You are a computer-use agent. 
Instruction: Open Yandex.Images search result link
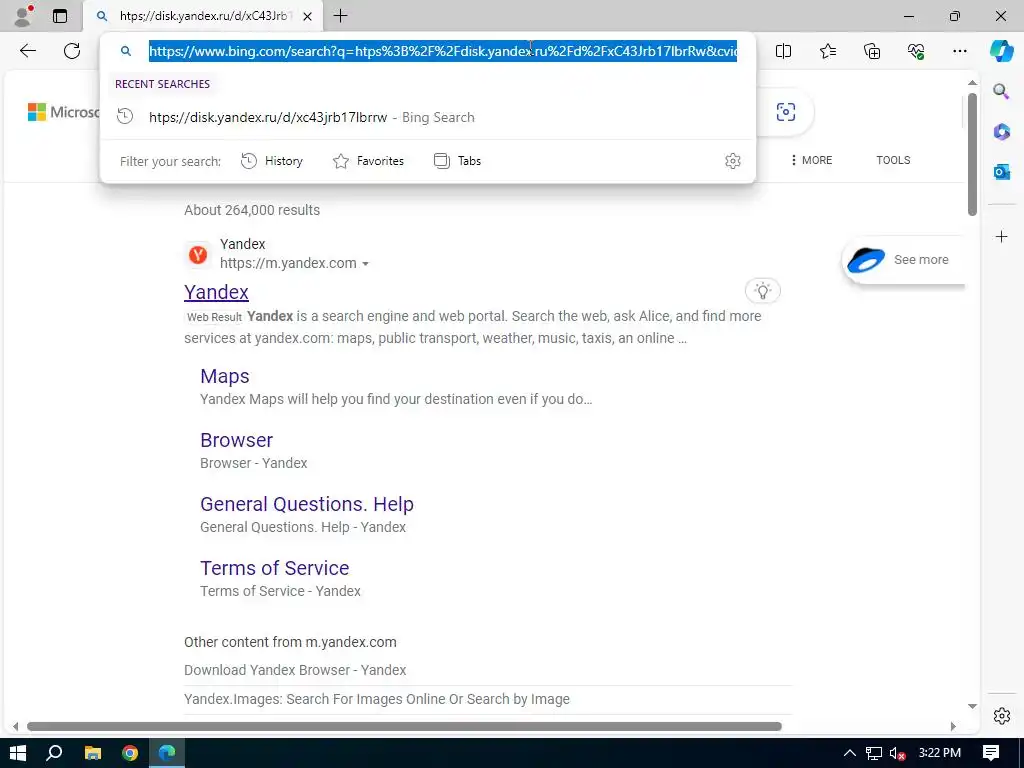[377, 699]
